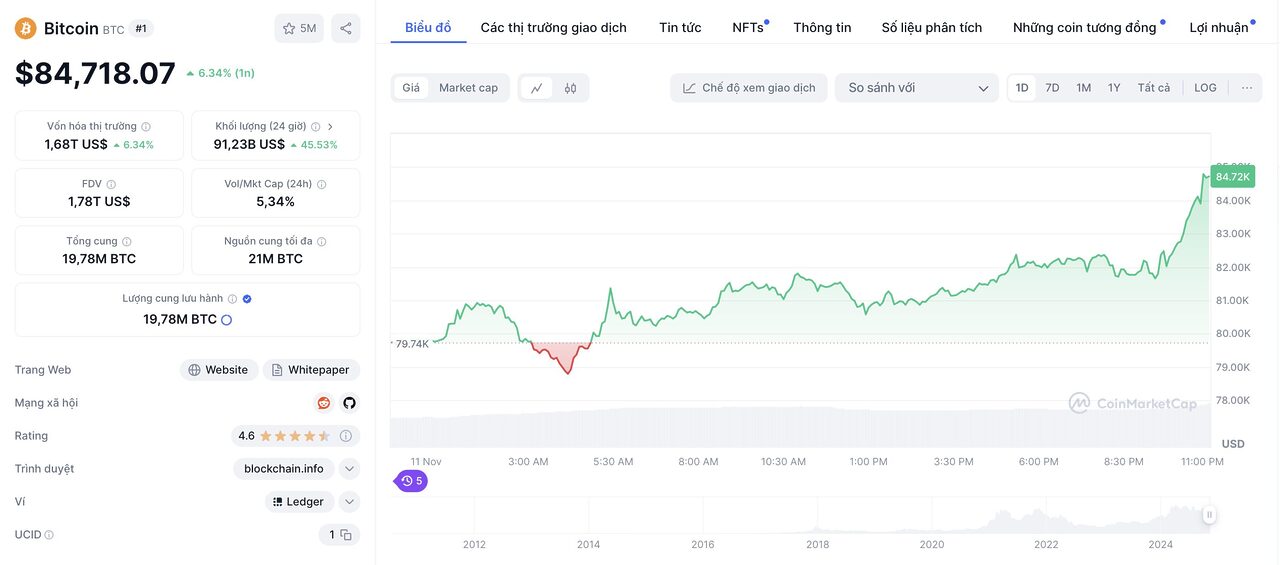Select the Giá chart toggle
The image size is (1280, 565).
point(411,88)
